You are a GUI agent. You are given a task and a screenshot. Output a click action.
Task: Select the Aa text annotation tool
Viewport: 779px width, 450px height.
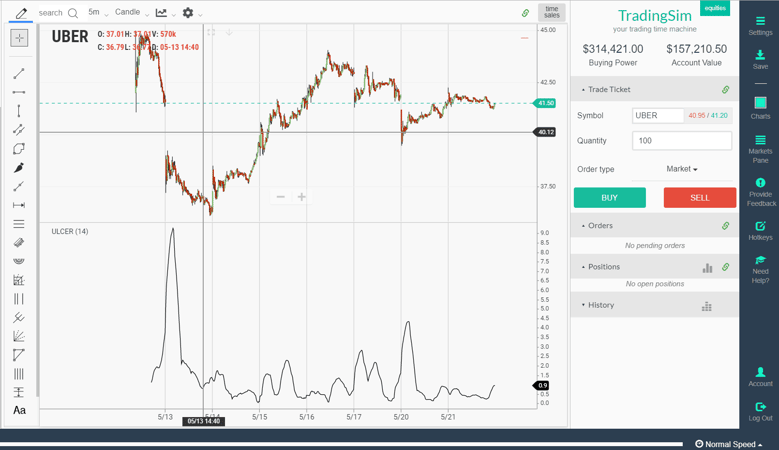point(19,410)
